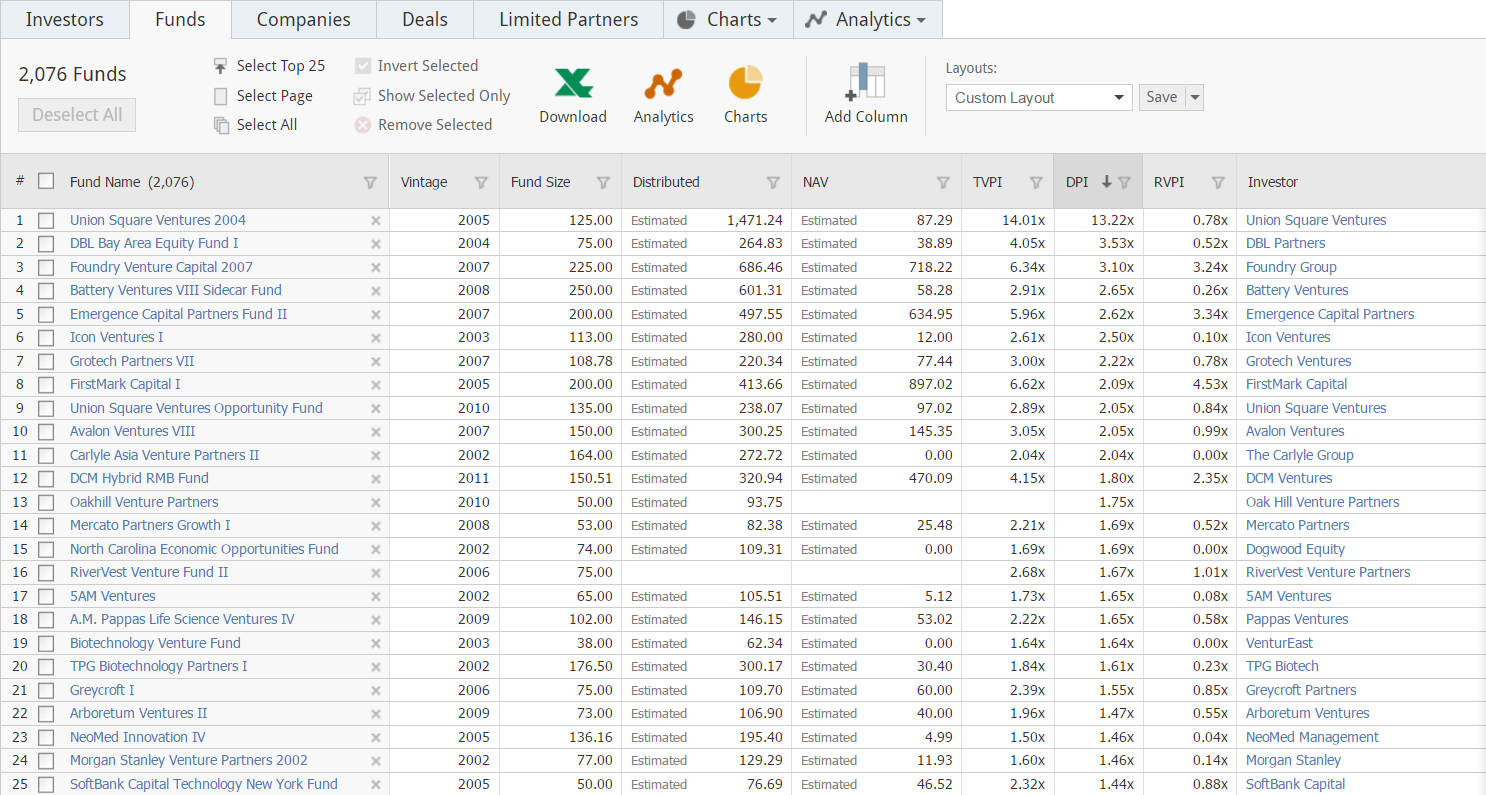Remove FirstMark Capital I row
Viewport: 1486px width, 795px height.
tap(376, 385)
